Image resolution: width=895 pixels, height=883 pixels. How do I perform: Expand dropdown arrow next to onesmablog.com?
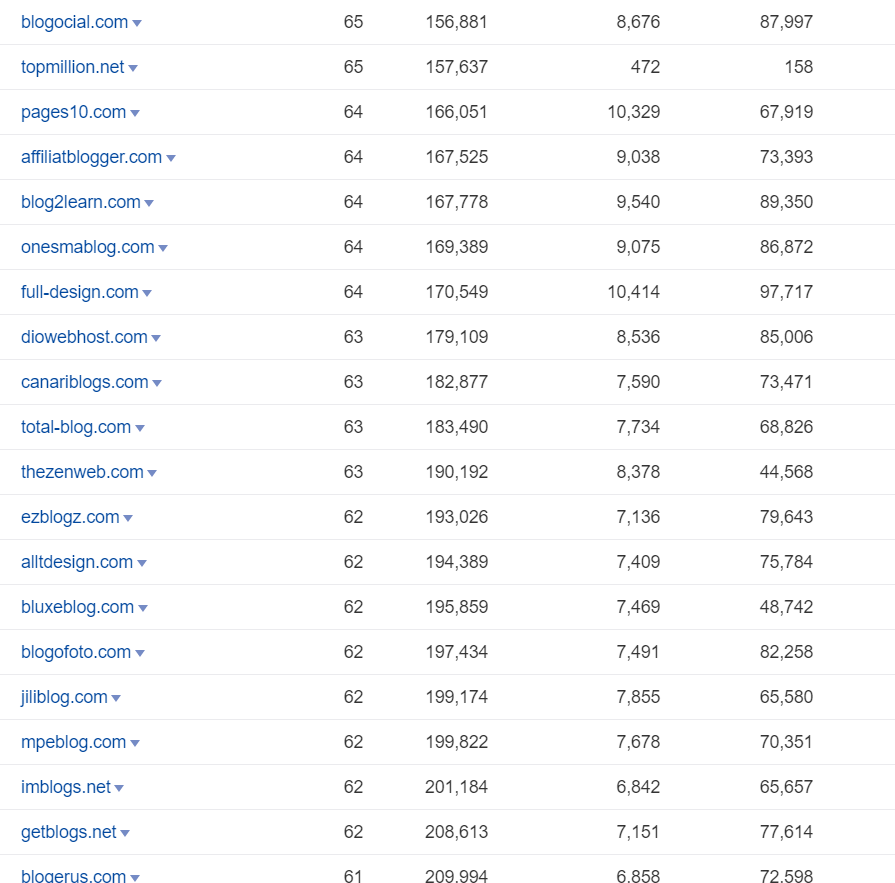coord(163,248)
